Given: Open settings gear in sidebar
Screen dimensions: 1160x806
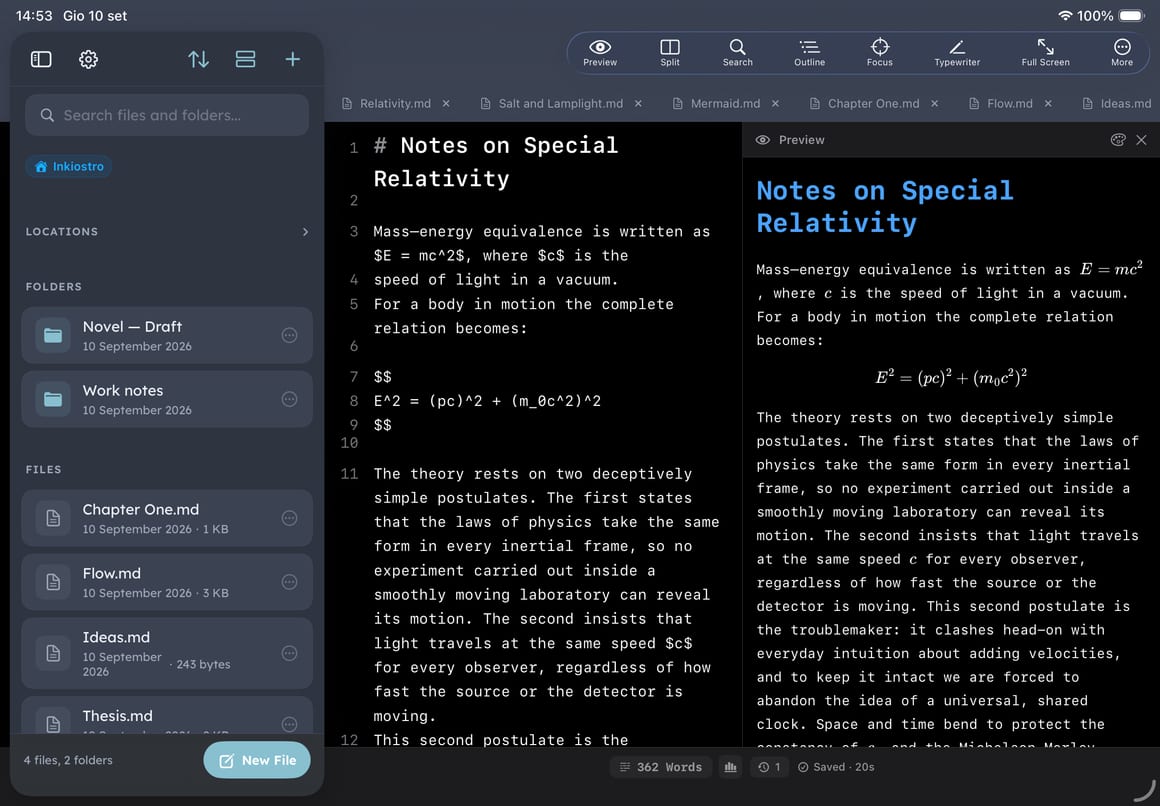Looking at the screenshot, I should (88, 59).
